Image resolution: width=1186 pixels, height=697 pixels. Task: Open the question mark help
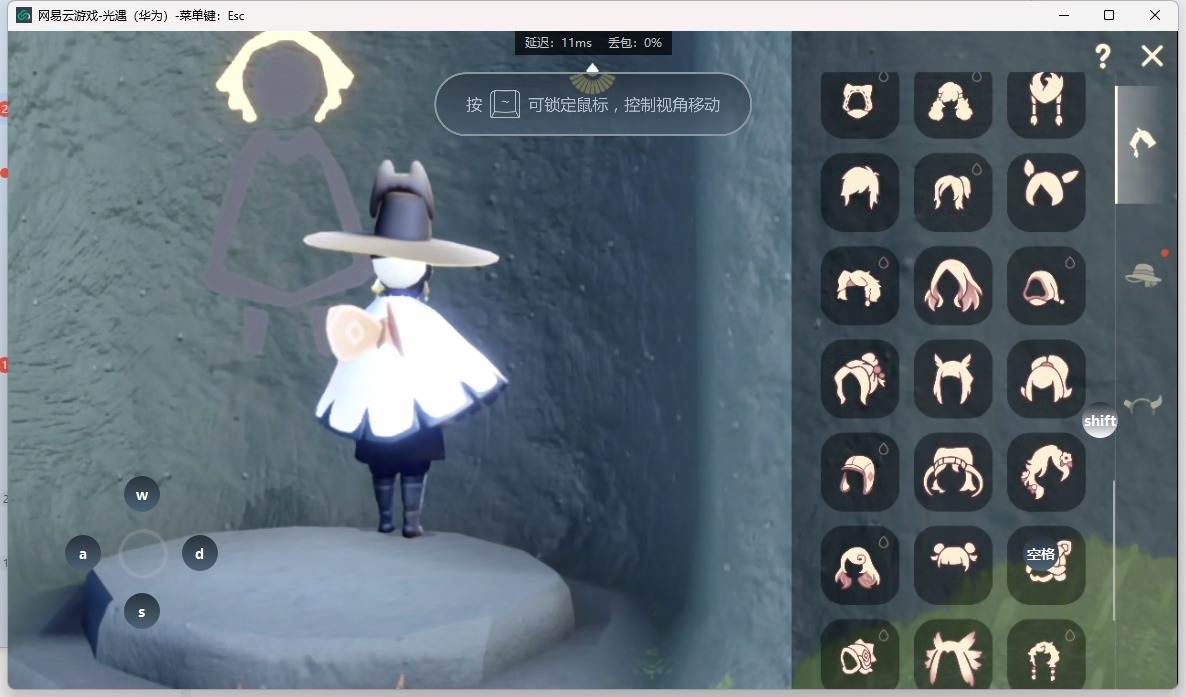1103,55
